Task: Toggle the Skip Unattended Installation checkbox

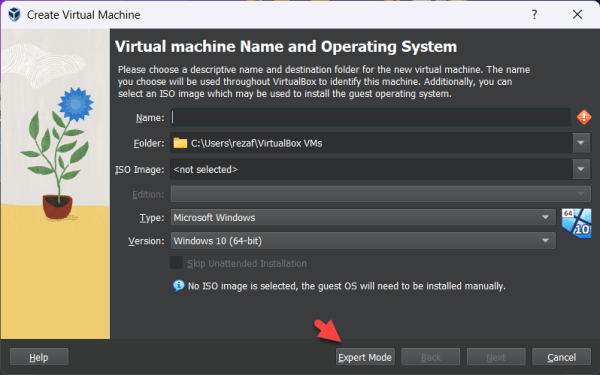Action: (x=176, y=263)
